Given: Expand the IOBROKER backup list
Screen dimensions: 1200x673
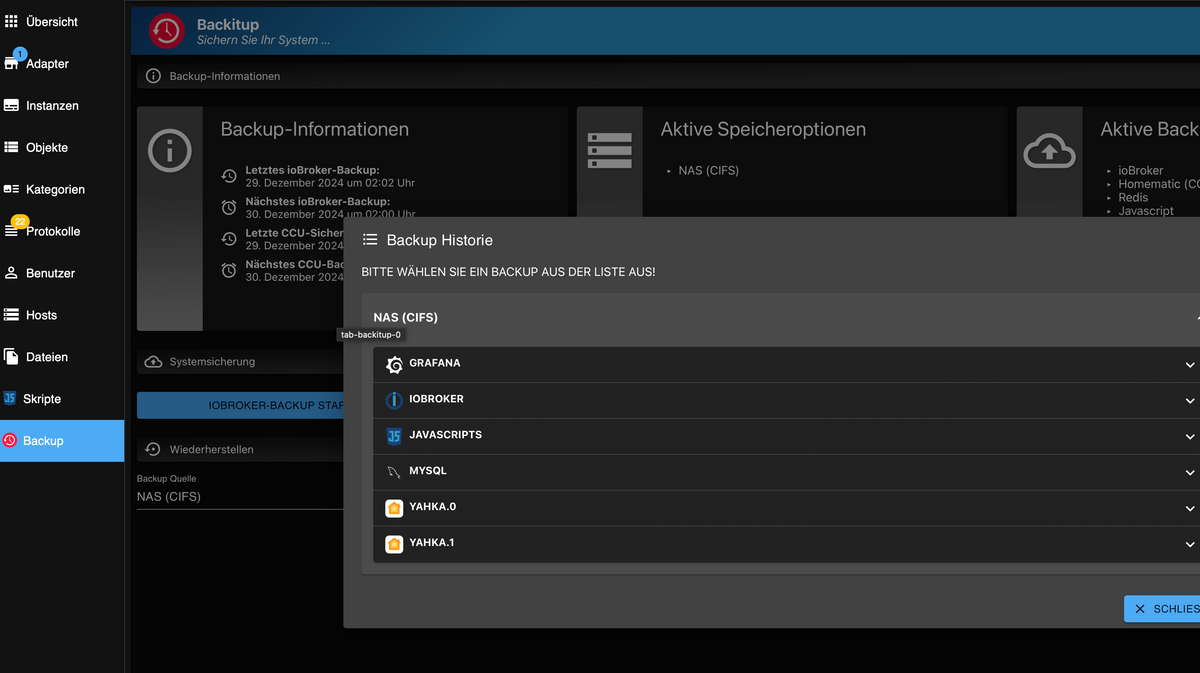Looking at the screenshot, I should 1190,401.
